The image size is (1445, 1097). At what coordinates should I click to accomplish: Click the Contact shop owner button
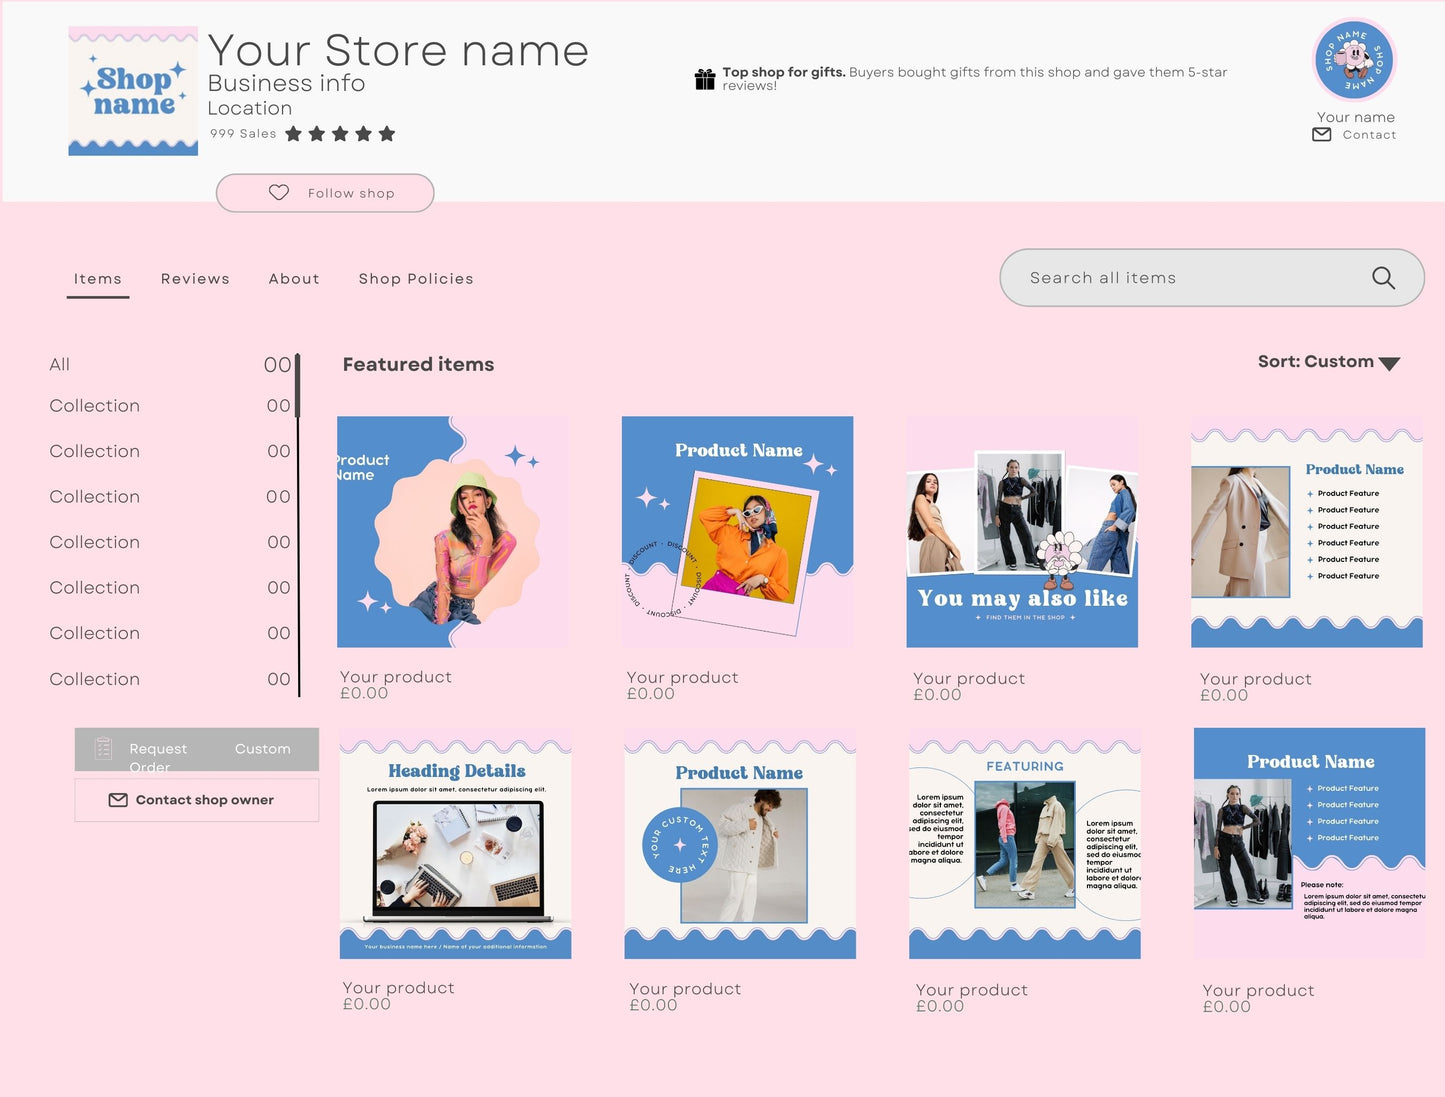point(196,800)
